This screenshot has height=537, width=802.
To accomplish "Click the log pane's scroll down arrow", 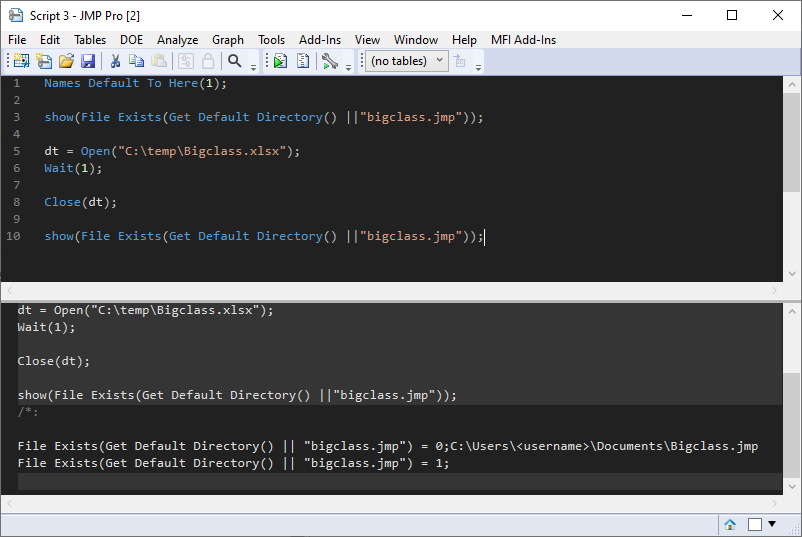I will tap(792, 486).
